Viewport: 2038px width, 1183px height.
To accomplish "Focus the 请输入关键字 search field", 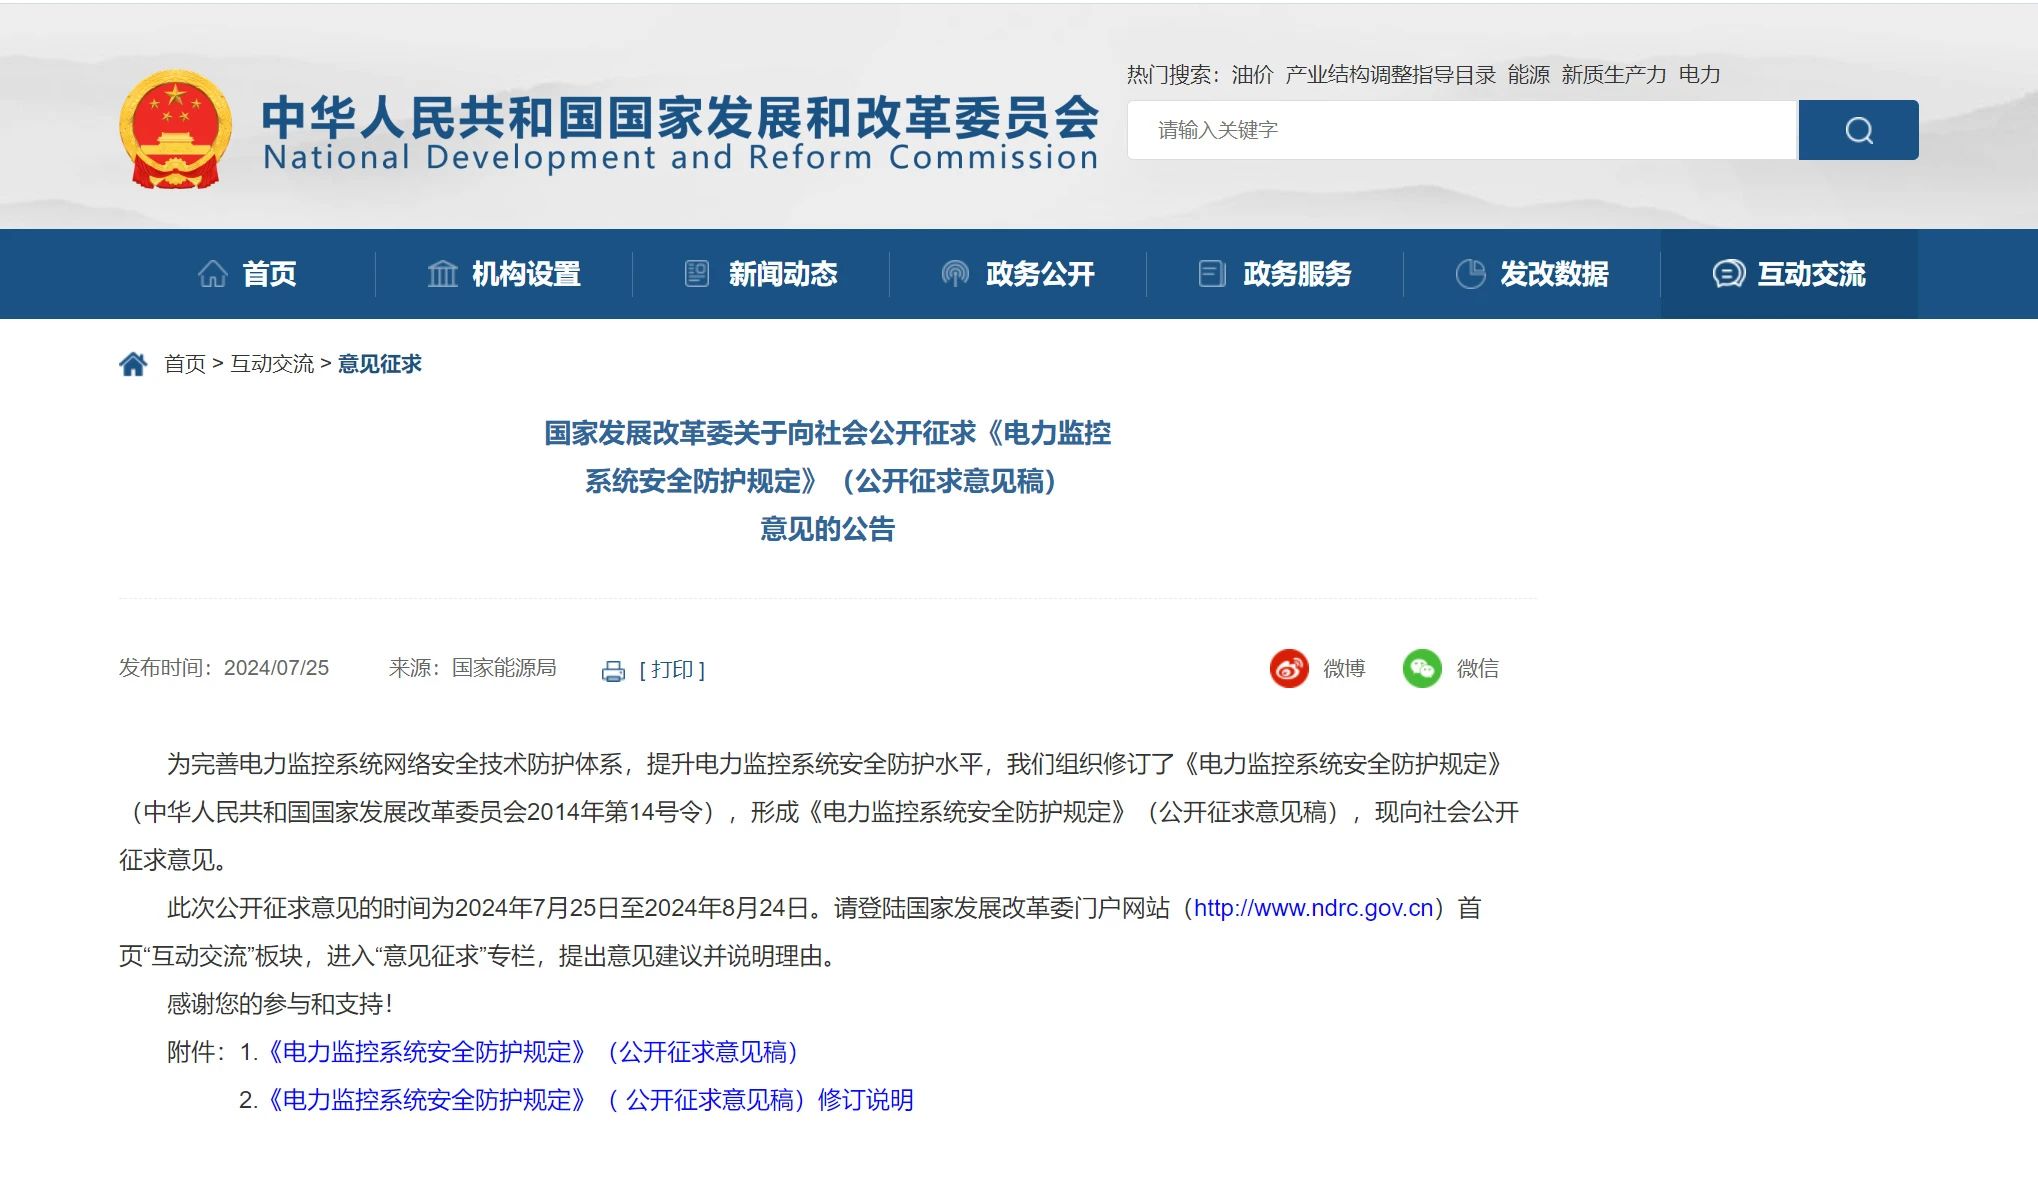I will pos(1460,130).
